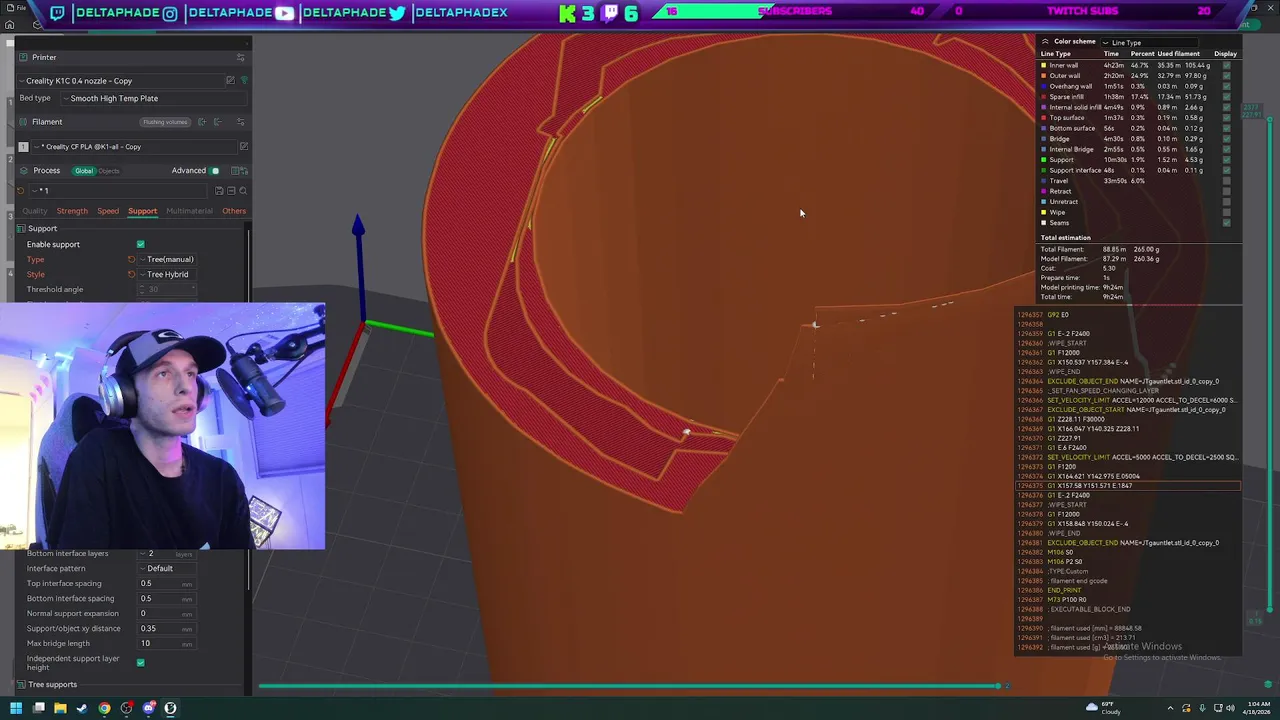This screenshot has width=1280, height=720.
Task: Click the Max bridge length field
Action: (x=168, y=643)
